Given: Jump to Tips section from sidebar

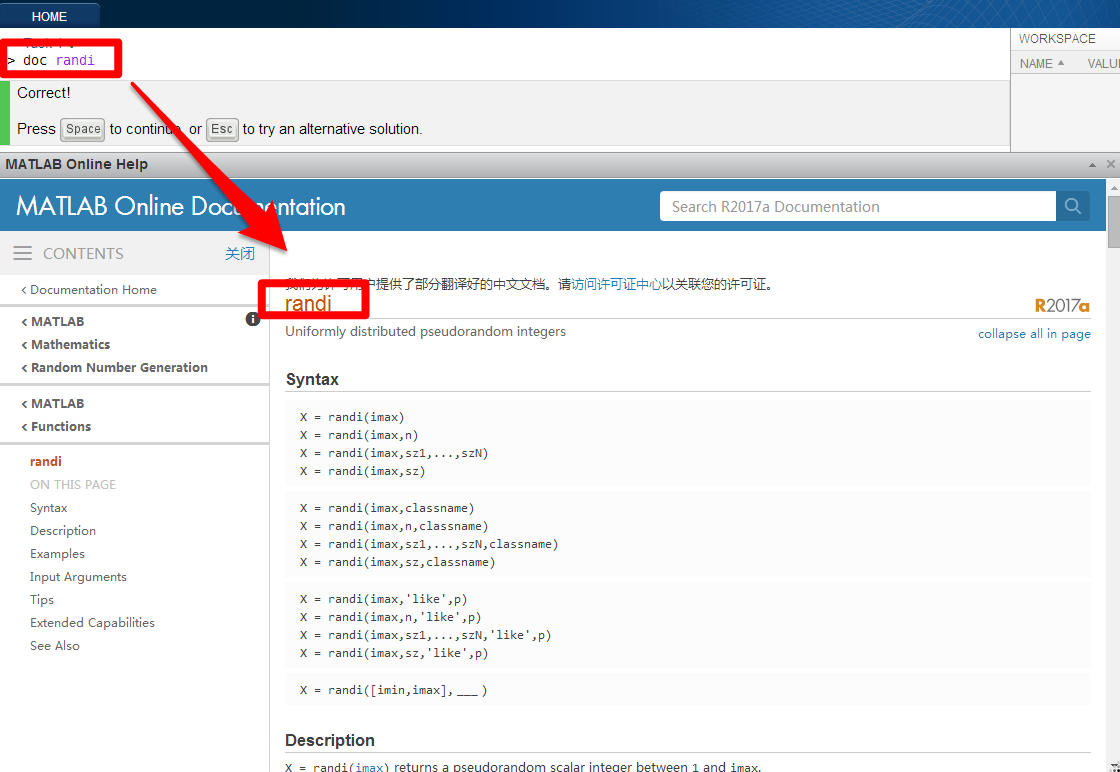Looking at the screenshot, I should pyautogui.click(x=41, y=599).
